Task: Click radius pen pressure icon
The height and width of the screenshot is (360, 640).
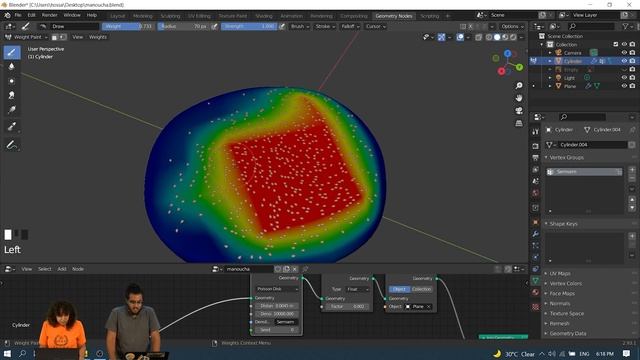Action: tap(214, 26)
